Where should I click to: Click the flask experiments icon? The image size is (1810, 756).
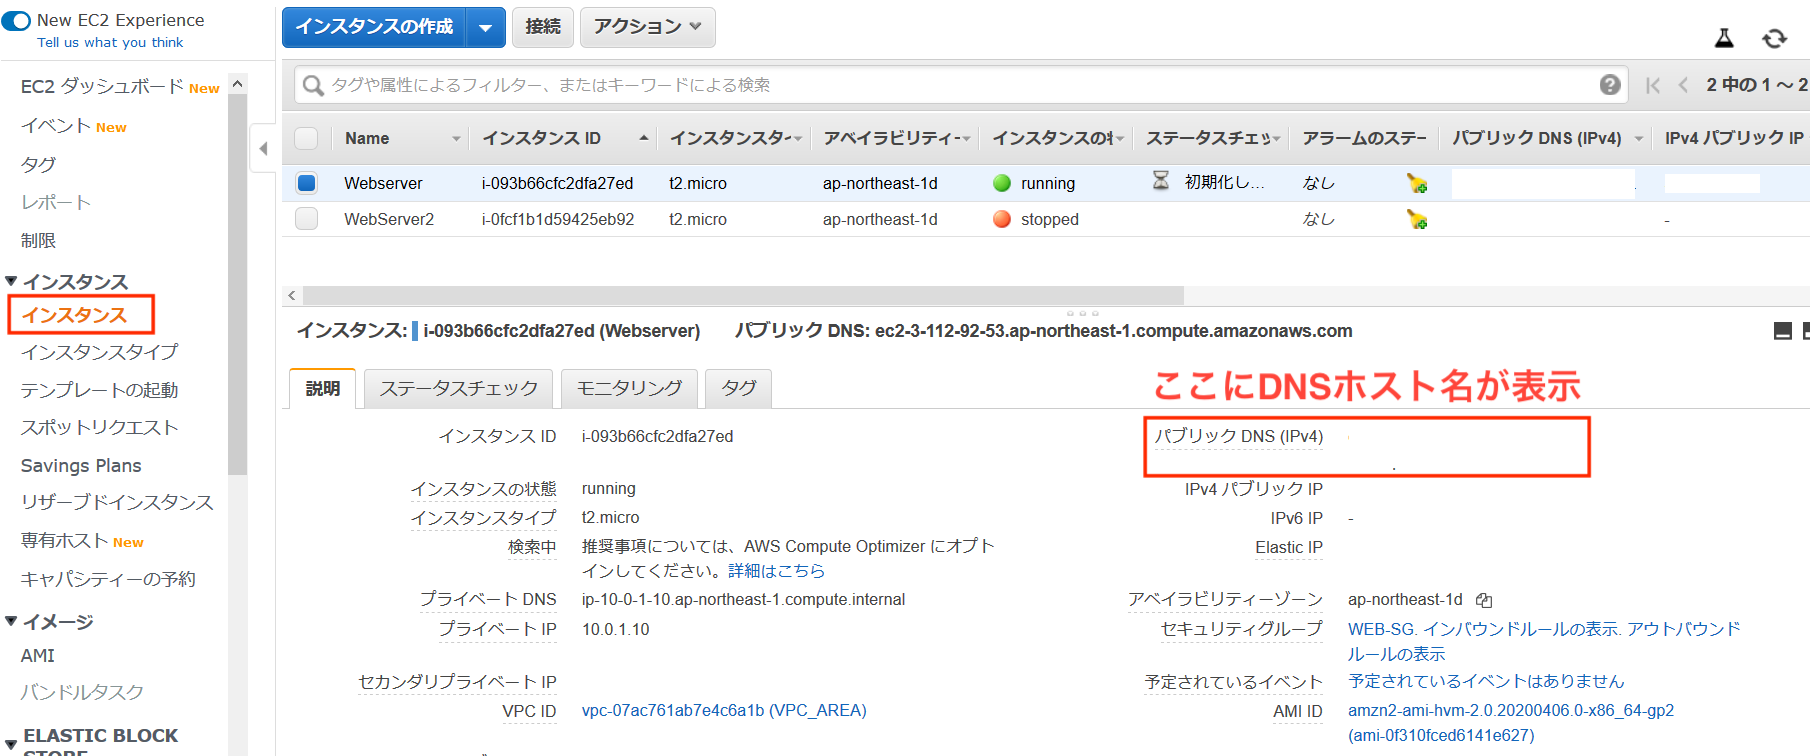coord(1724,38)
